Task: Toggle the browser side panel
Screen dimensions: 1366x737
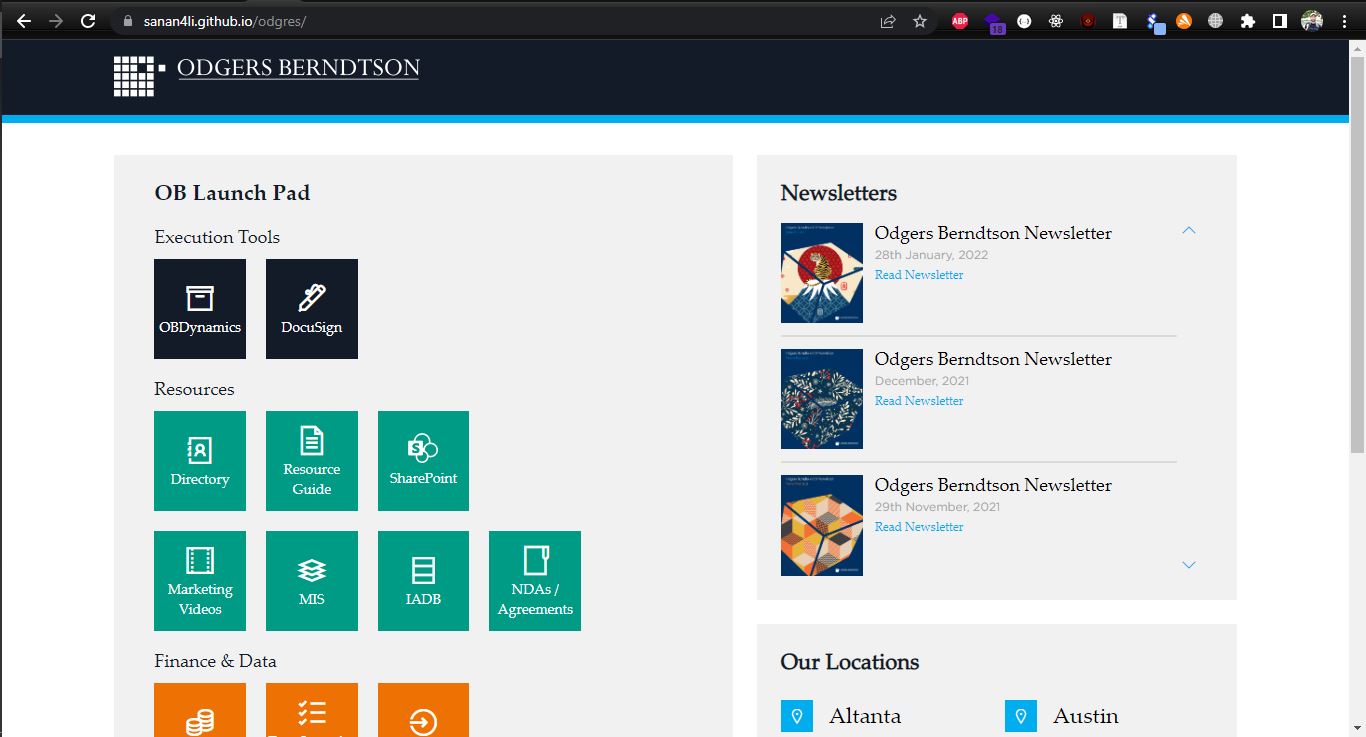Action: coord(1279,21)
